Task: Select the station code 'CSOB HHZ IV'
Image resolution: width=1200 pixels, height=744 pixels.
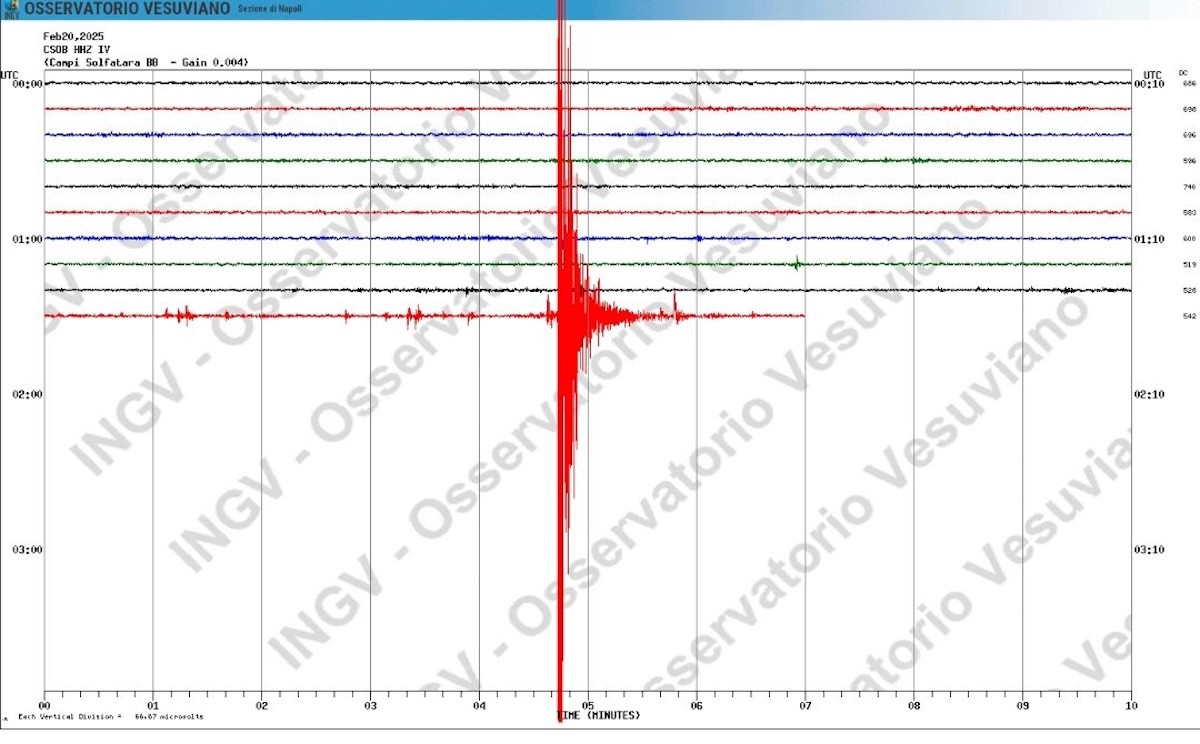Action: [x=76, y=49]
